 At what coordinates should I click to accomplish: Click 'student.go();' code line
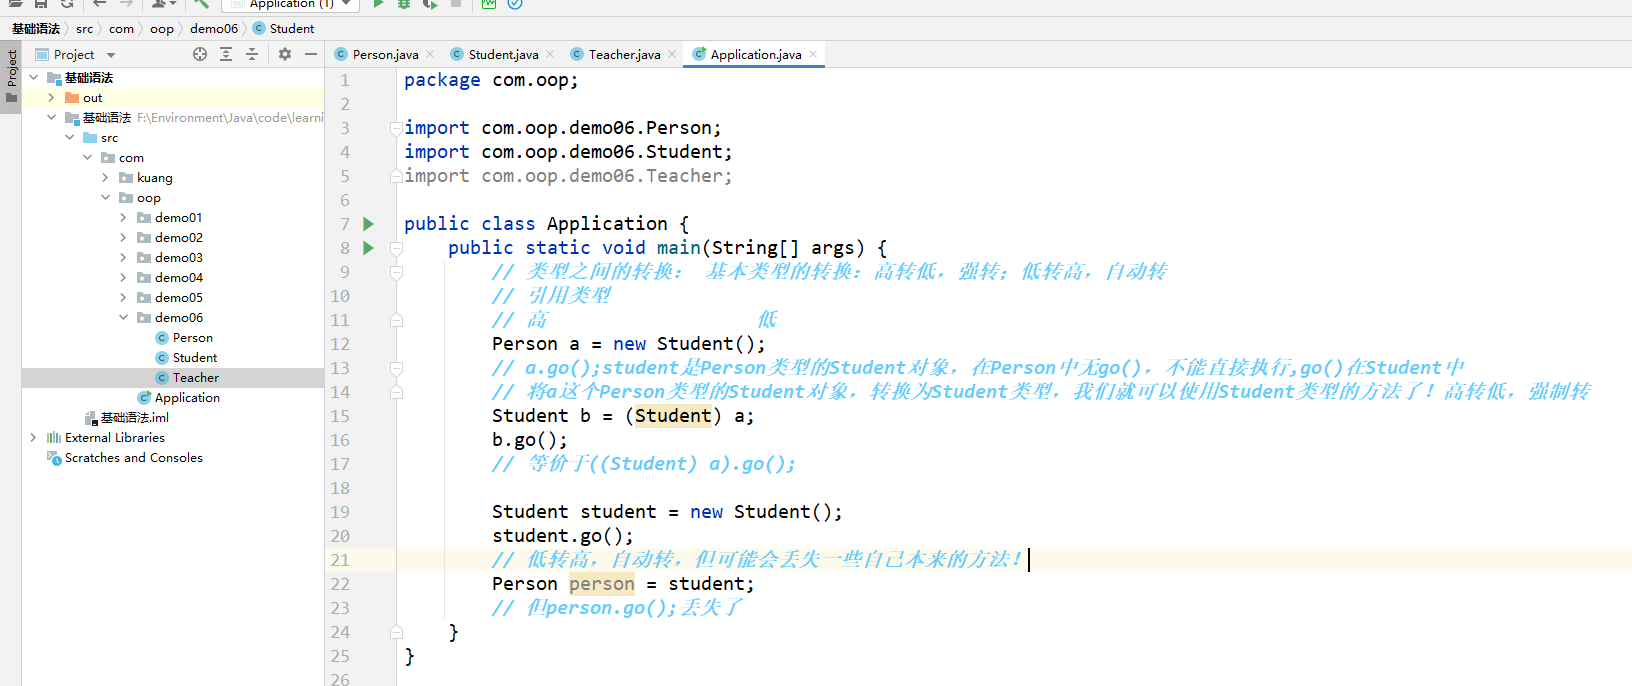(x=563, y=536)
